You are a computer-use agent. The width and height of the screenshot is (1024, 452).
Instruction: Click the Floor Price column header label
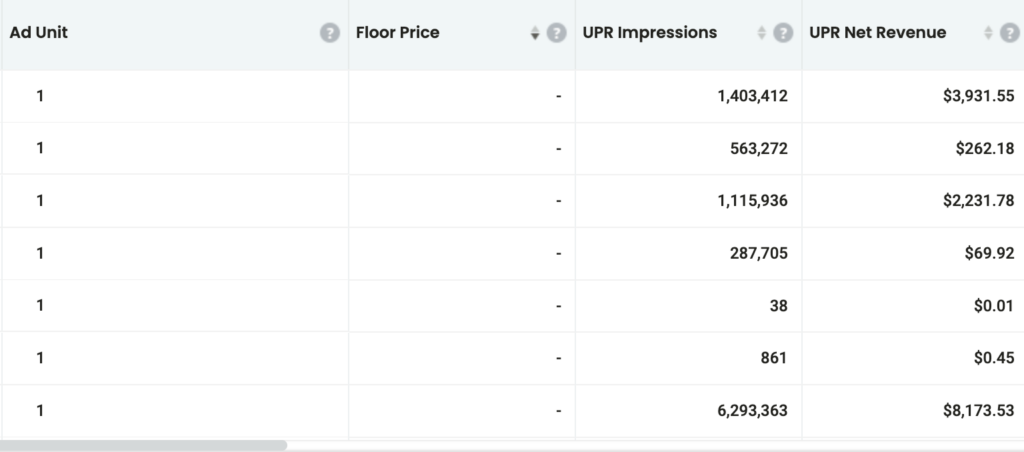pyautogui.click(x=397, y=32)
